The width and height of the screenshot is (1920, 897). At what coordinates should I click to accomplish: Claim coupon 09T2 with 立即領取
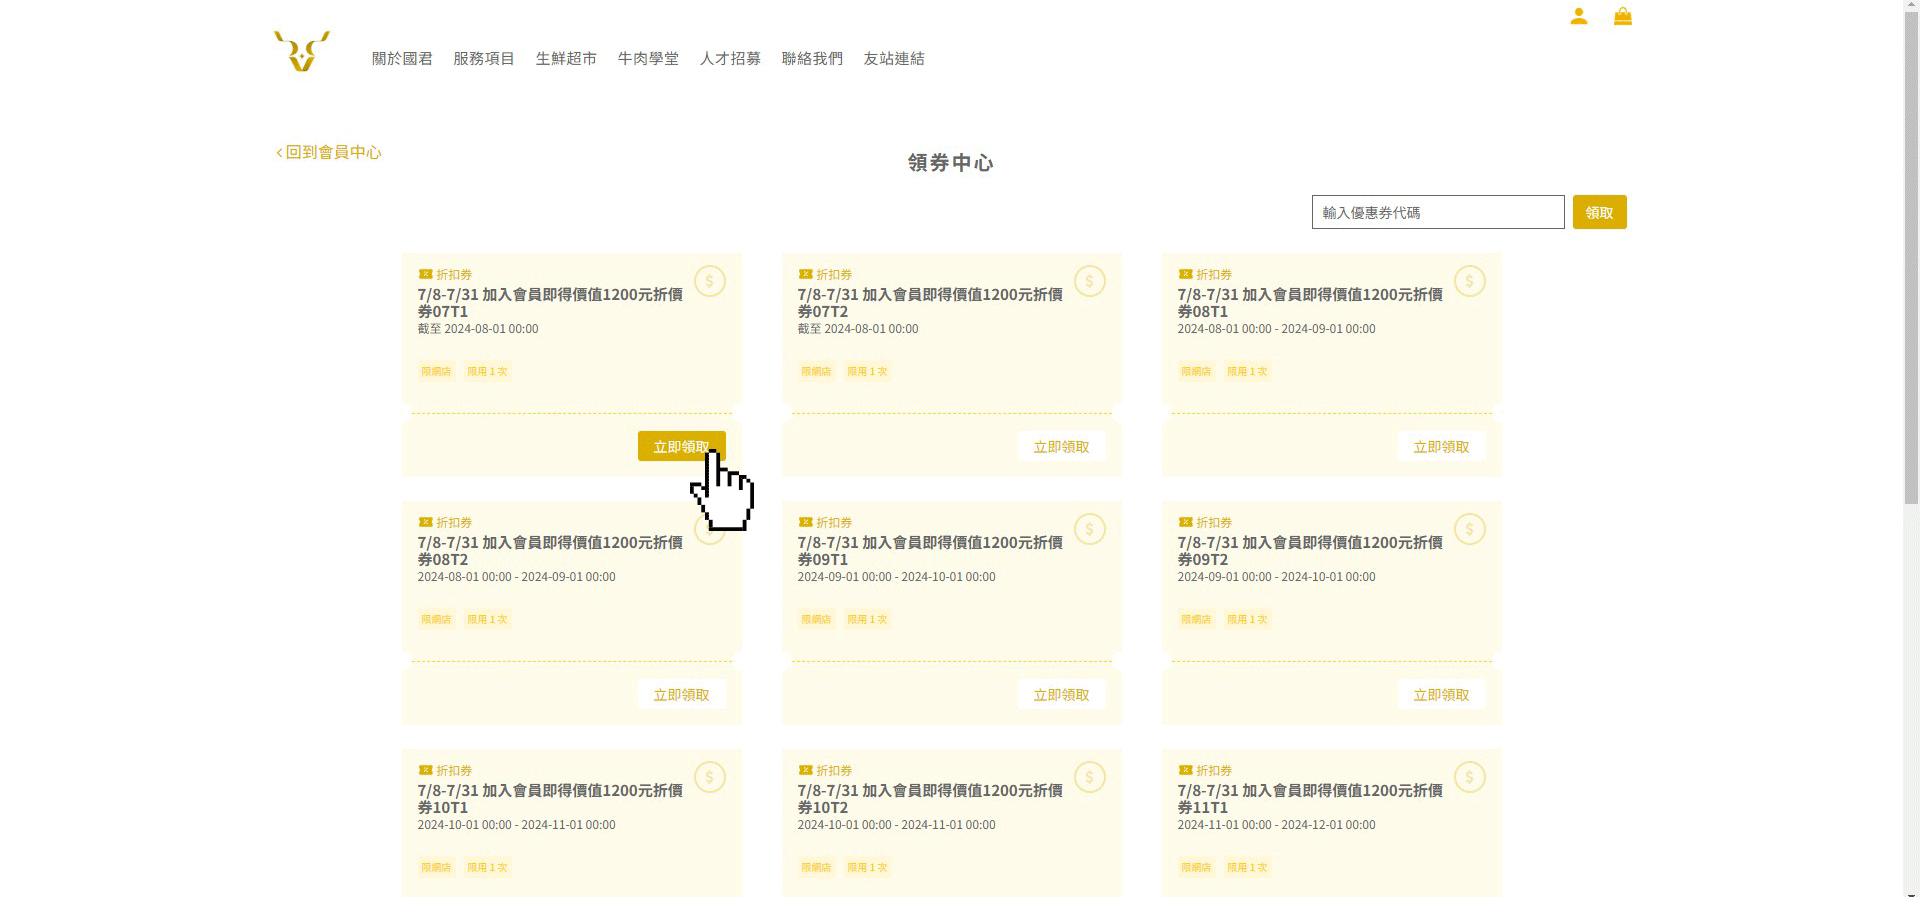[x=1441, y=694]
